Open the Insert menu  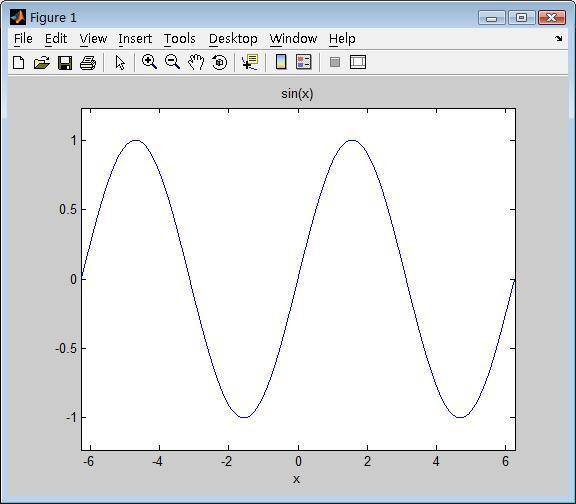pyautogui.click(x=135, y=39)
